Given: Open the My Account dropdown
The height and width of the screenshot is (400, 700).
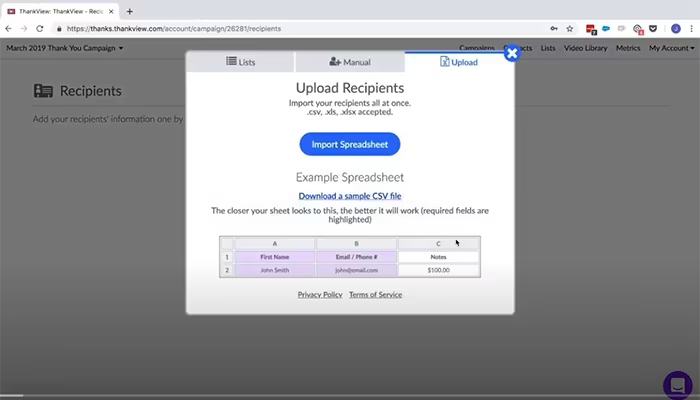Looking at the screenshot, I should 671,48.
